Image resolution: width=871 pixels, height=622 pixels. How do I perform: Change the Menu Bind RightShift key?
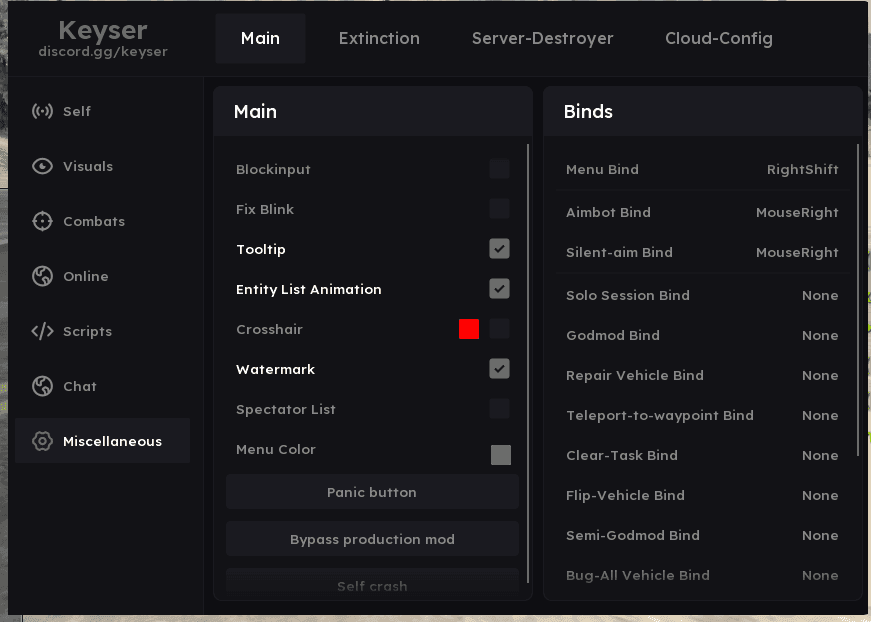coord(802,170)
